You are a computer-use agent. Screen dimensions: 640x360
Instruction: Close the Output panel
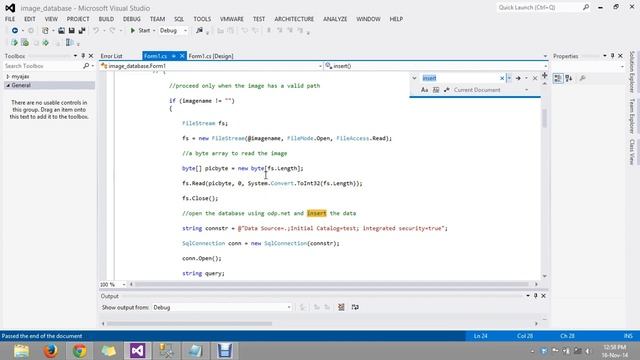tap(543, 296)
